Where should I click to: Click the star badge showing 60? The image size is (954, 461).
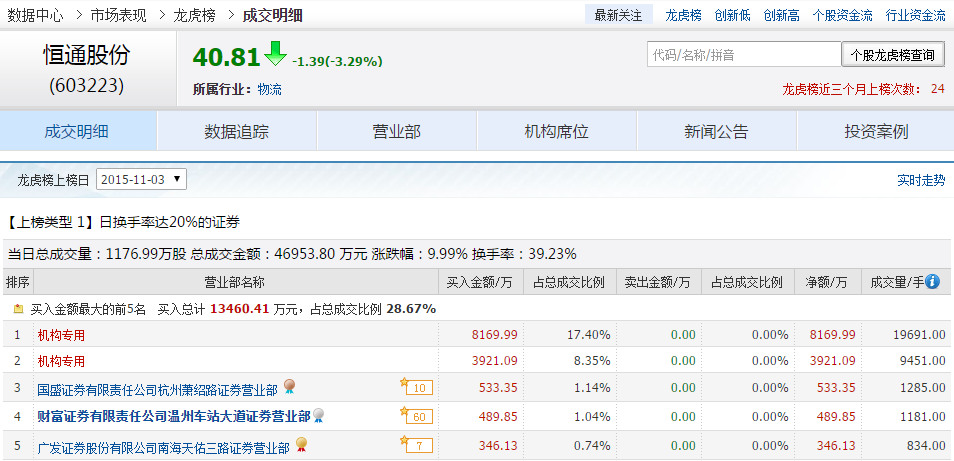click(x=416, y=416)
